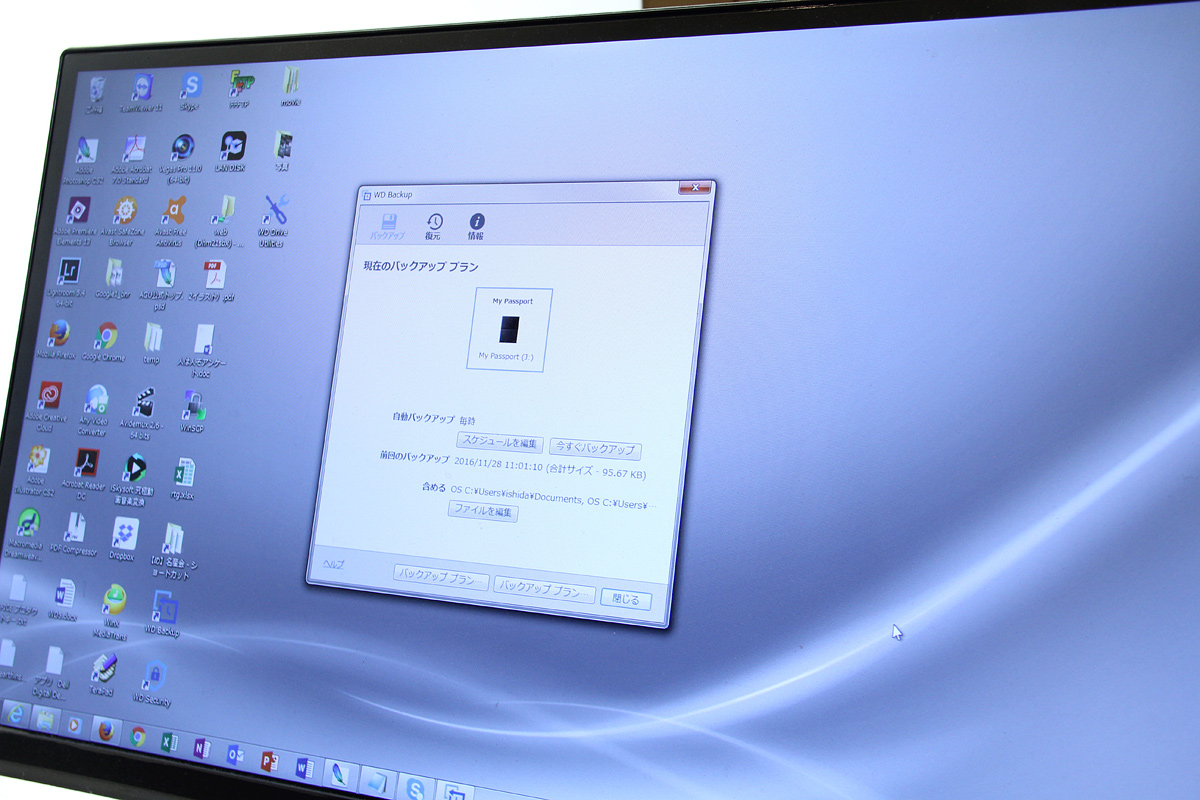Open the TeamViewer 11 desktop icon
This screenshot has height=800, width=1200.
[143, 92]
